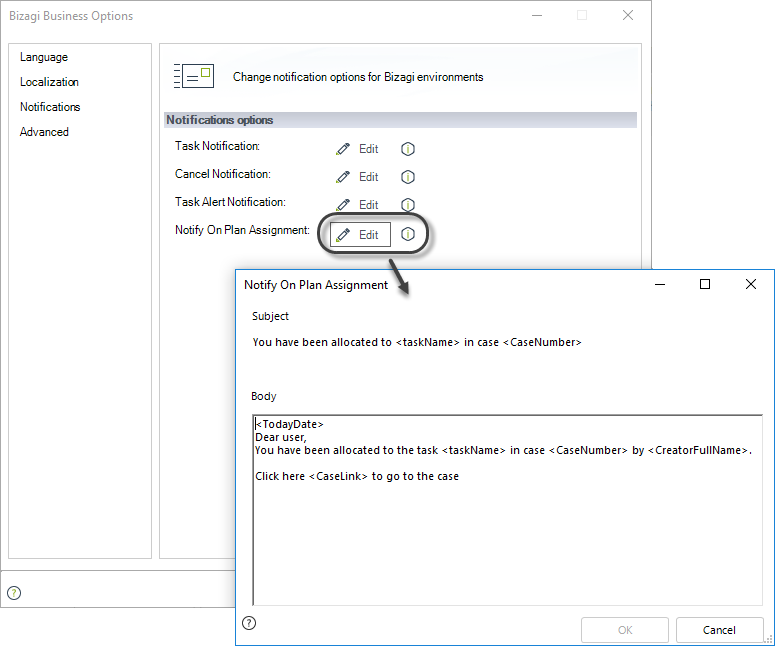Viewport: 775px width, 646px height.
Task: Click the 'Dear user,' line in the body
Action: point(281,437)
